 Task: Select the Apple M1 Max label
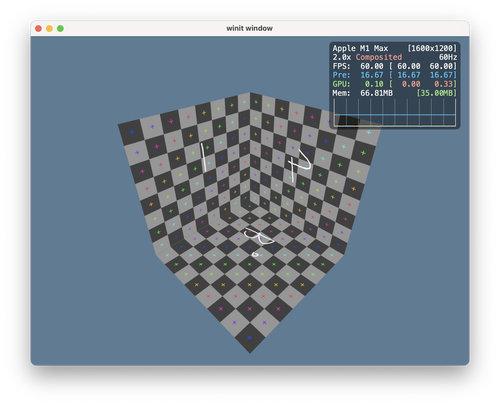pos(360,48)
